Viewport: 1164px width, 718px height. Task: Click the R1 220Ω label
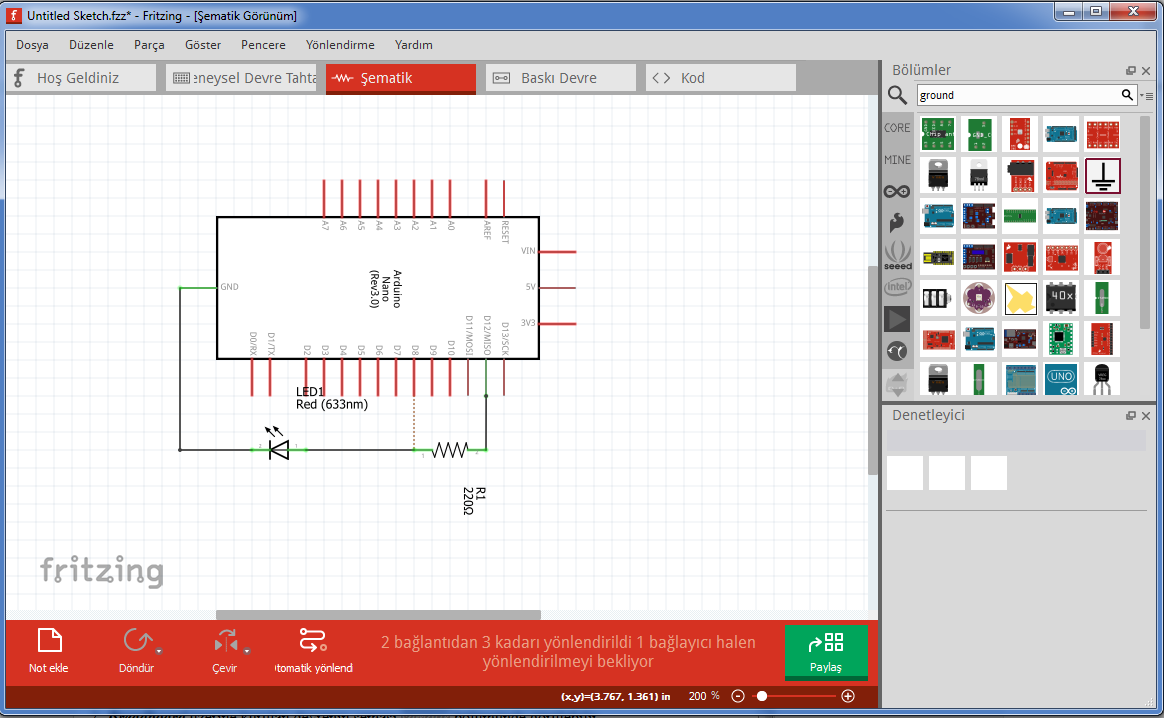point(474,500)
